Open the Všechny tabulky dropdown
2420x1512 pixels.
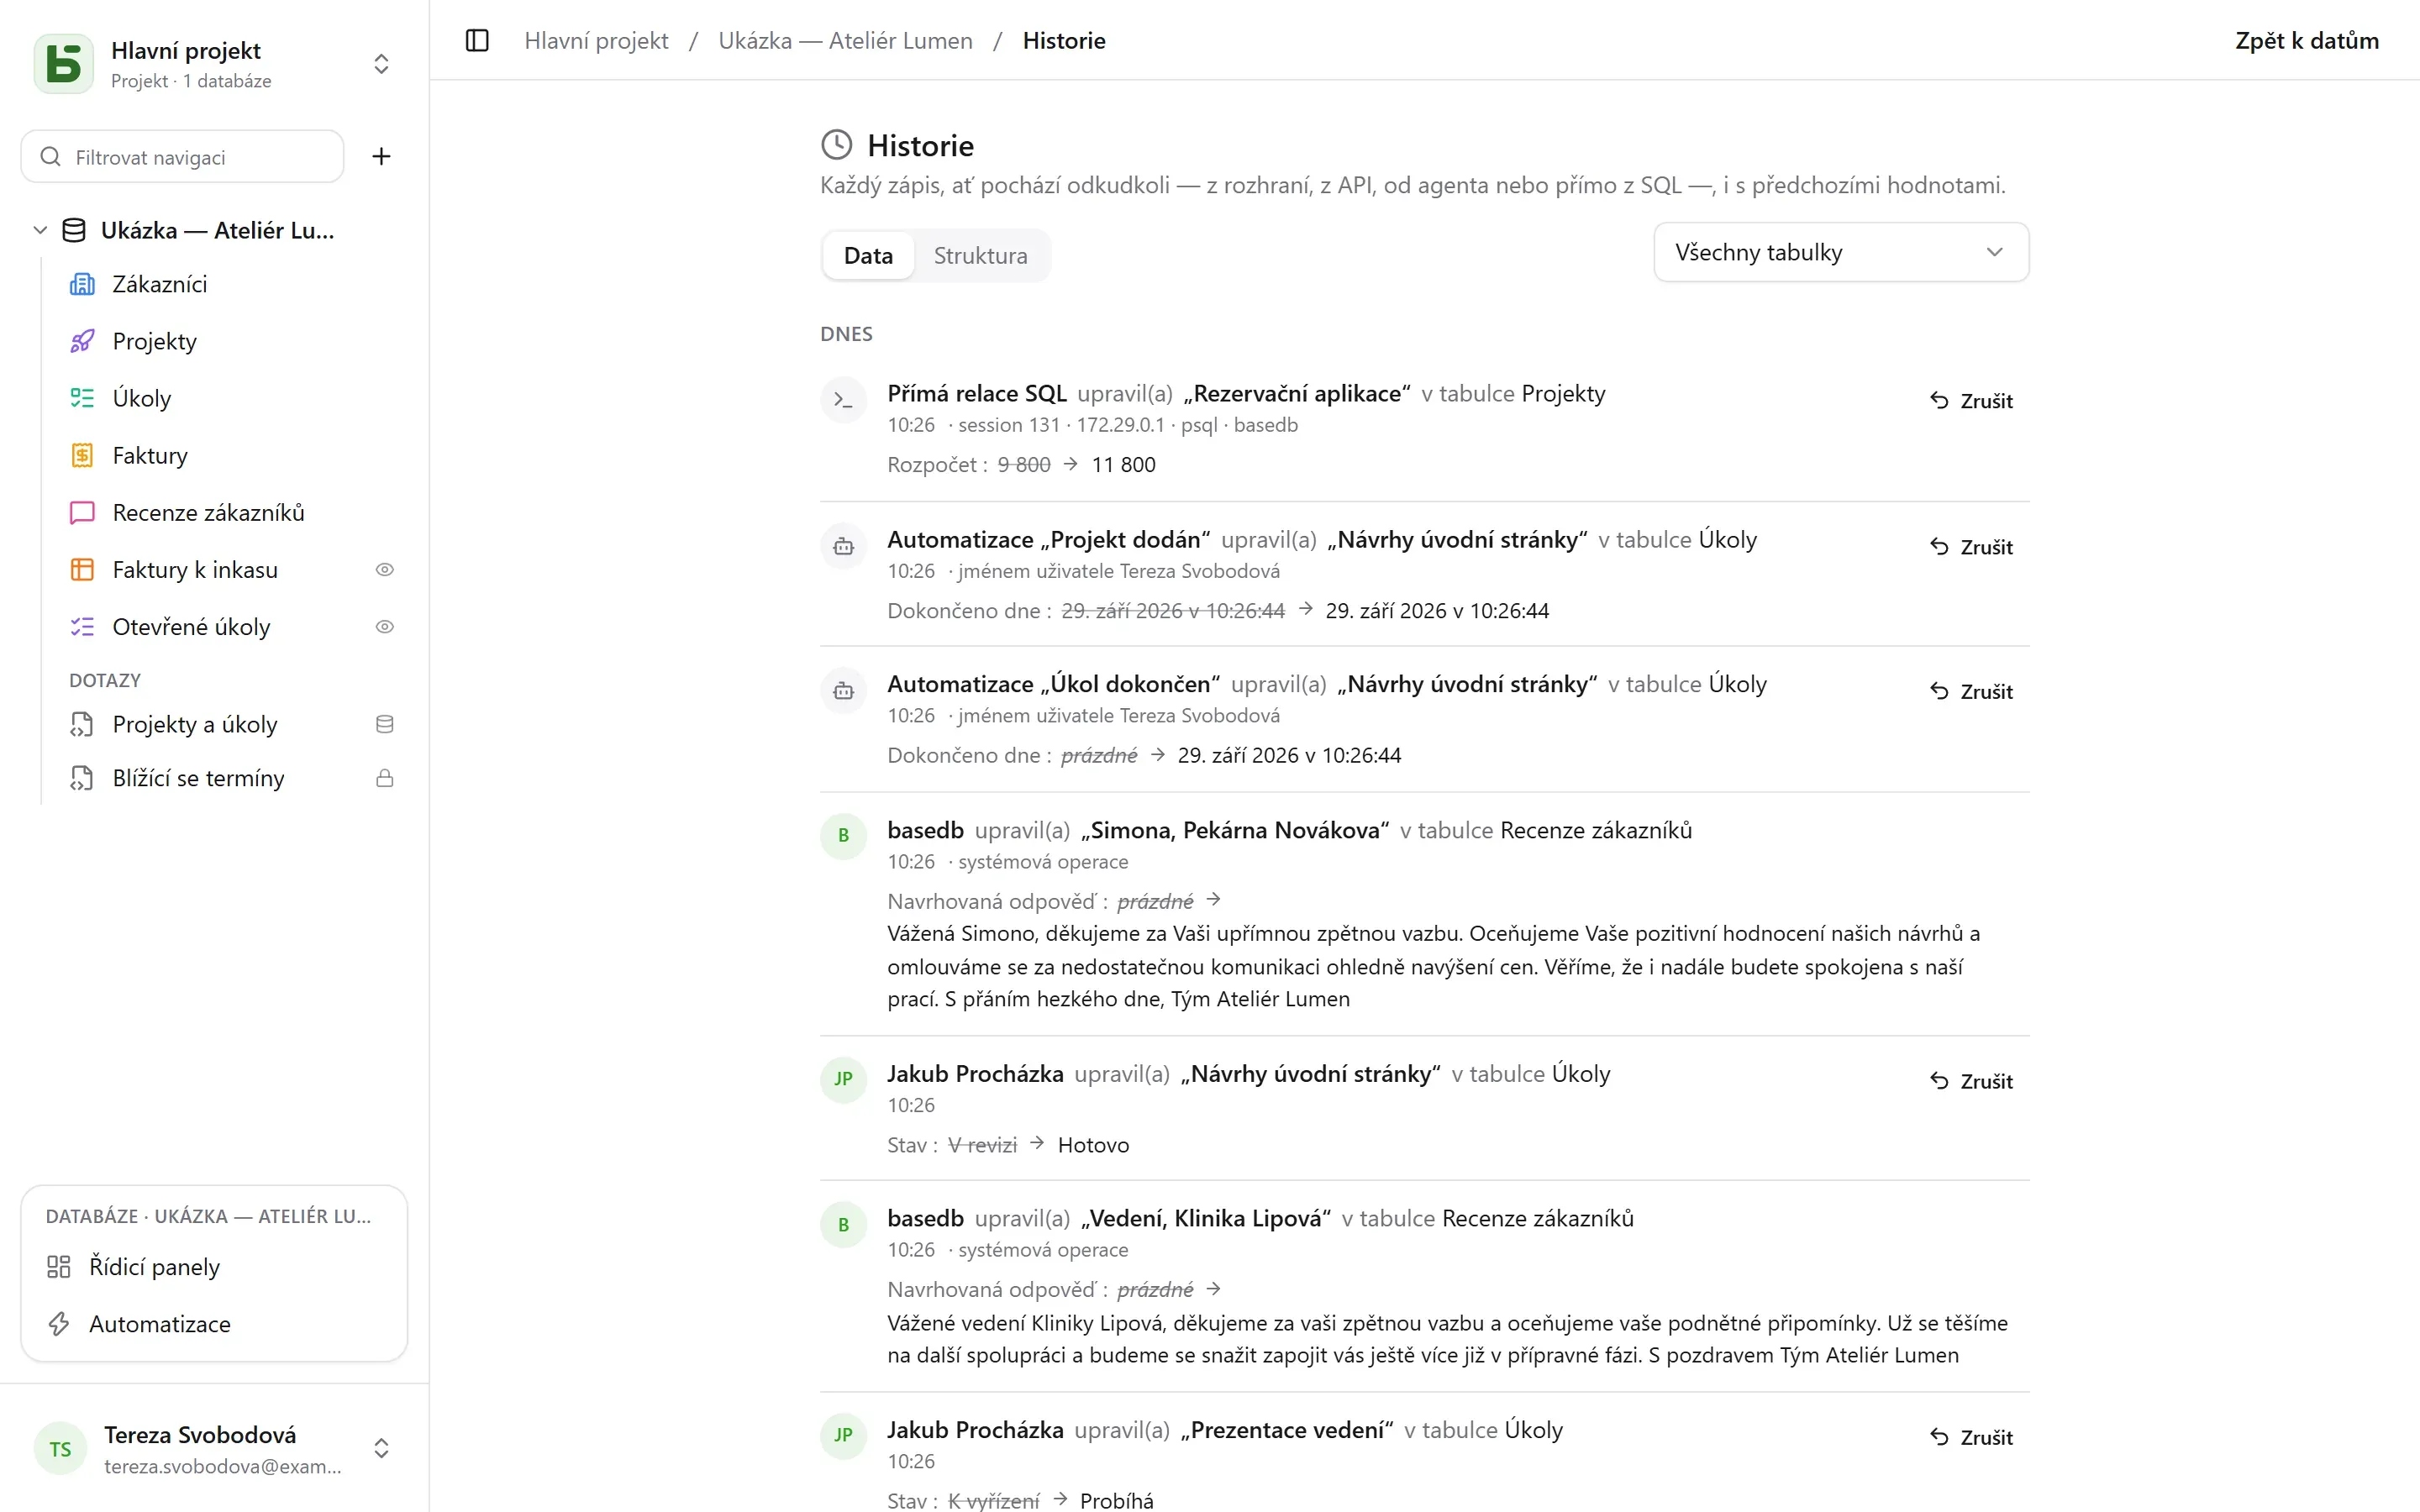click(1841, 253)
